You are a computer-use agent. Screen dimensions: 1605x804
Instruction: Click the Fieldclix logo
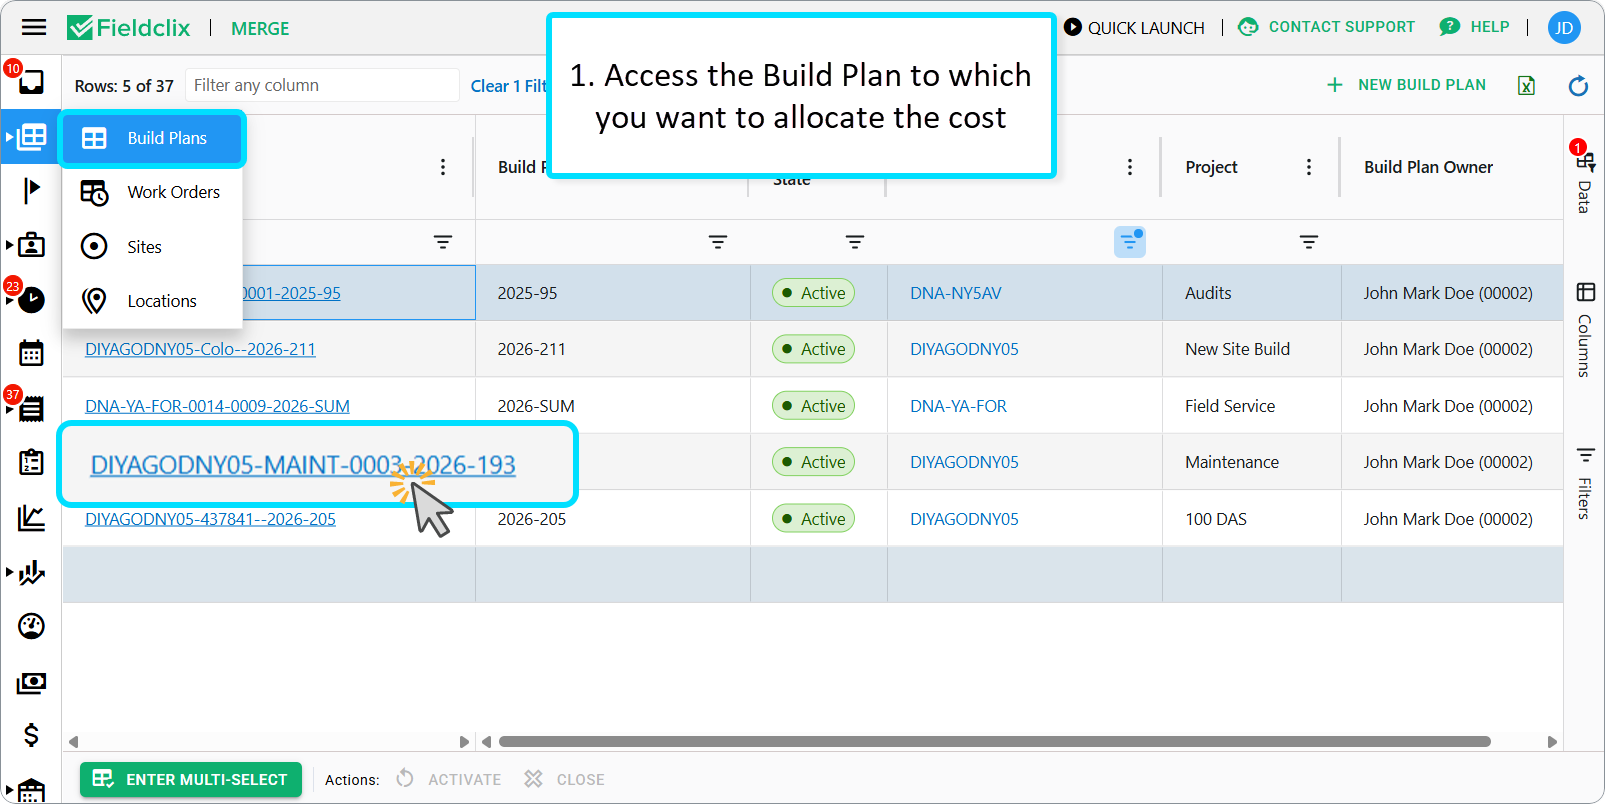point(128,28)
